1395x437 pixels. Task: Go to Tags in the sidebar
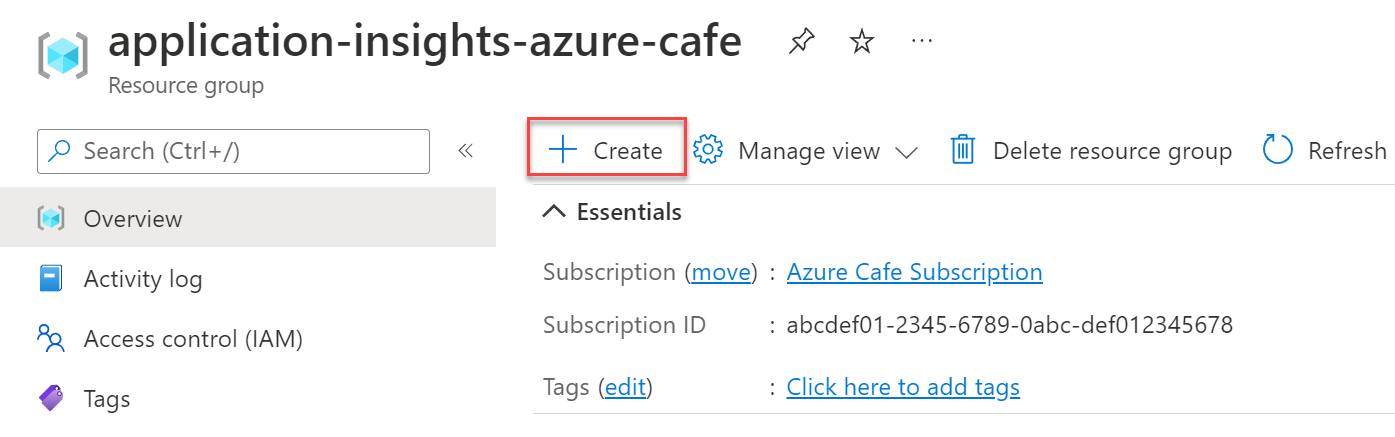[107, 399]
